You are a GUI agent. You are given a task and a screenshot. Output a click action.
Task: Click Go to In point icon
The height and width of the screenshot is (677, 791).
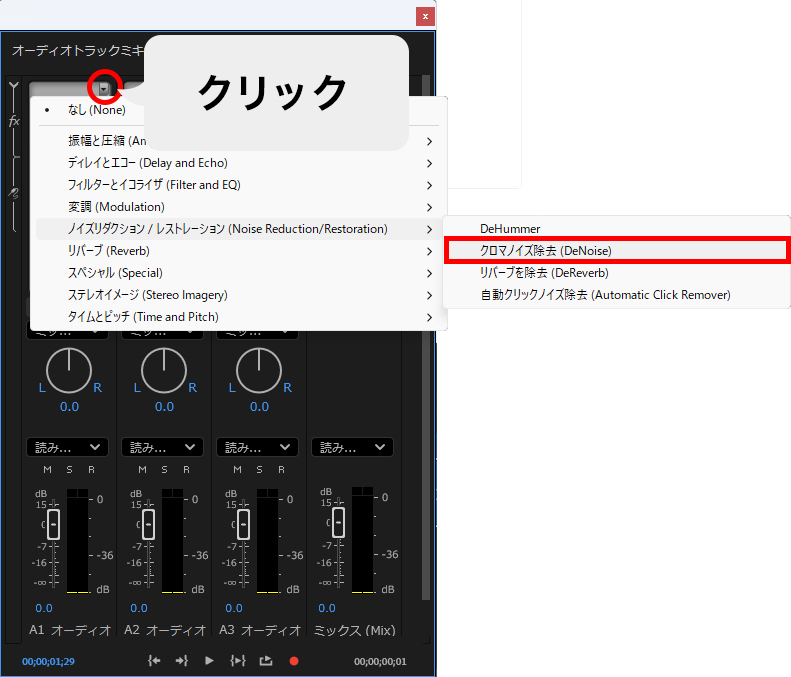click(154, 661)
